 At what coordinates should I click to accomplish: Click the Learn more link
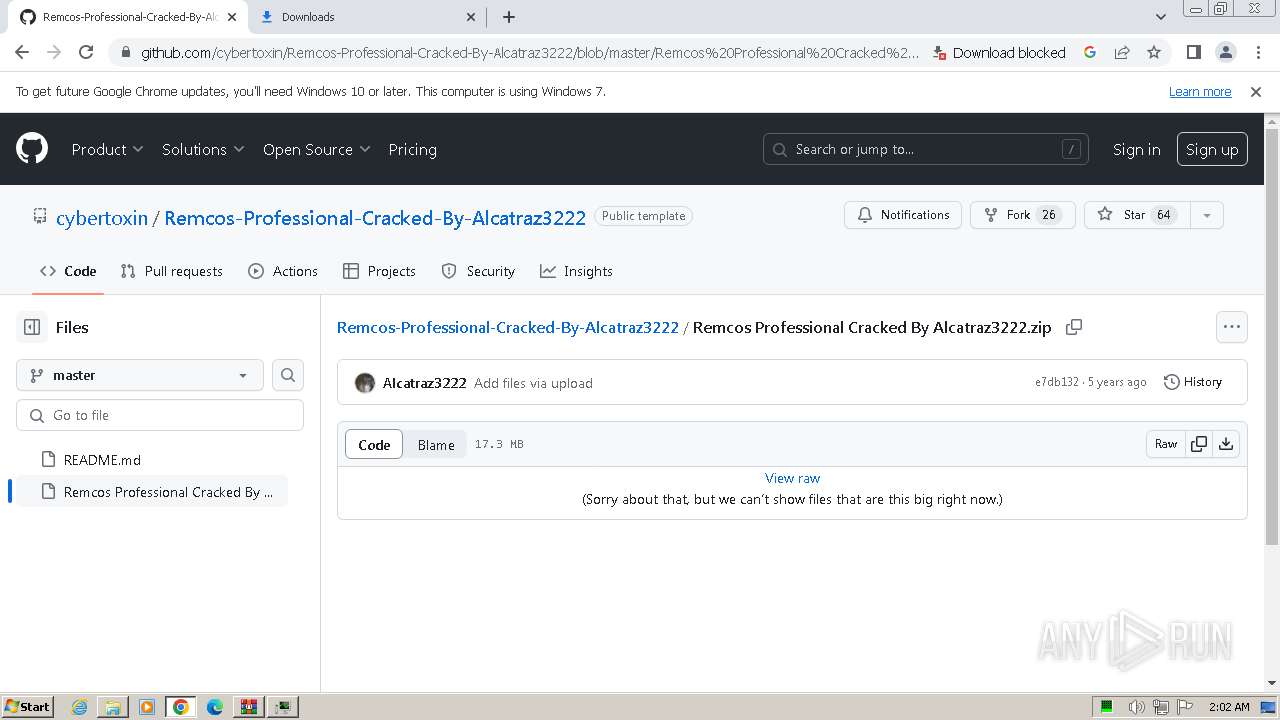[1200, 91]
